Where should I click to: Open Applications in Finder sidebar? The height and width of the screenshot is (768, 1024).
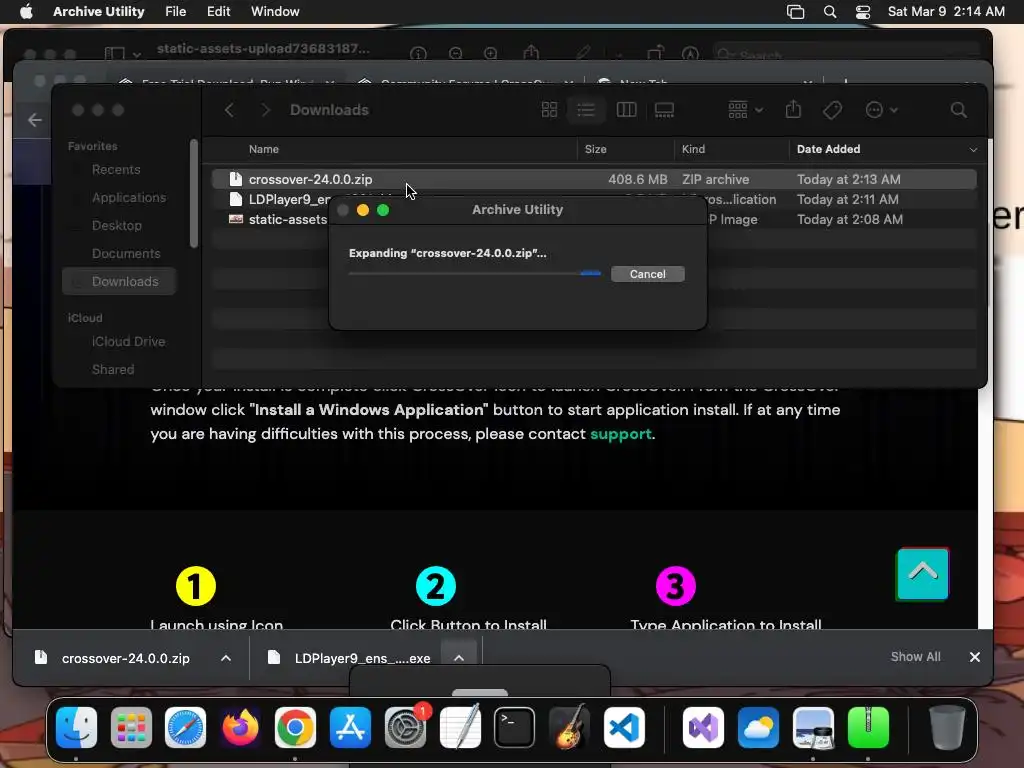tap(129, 197)
